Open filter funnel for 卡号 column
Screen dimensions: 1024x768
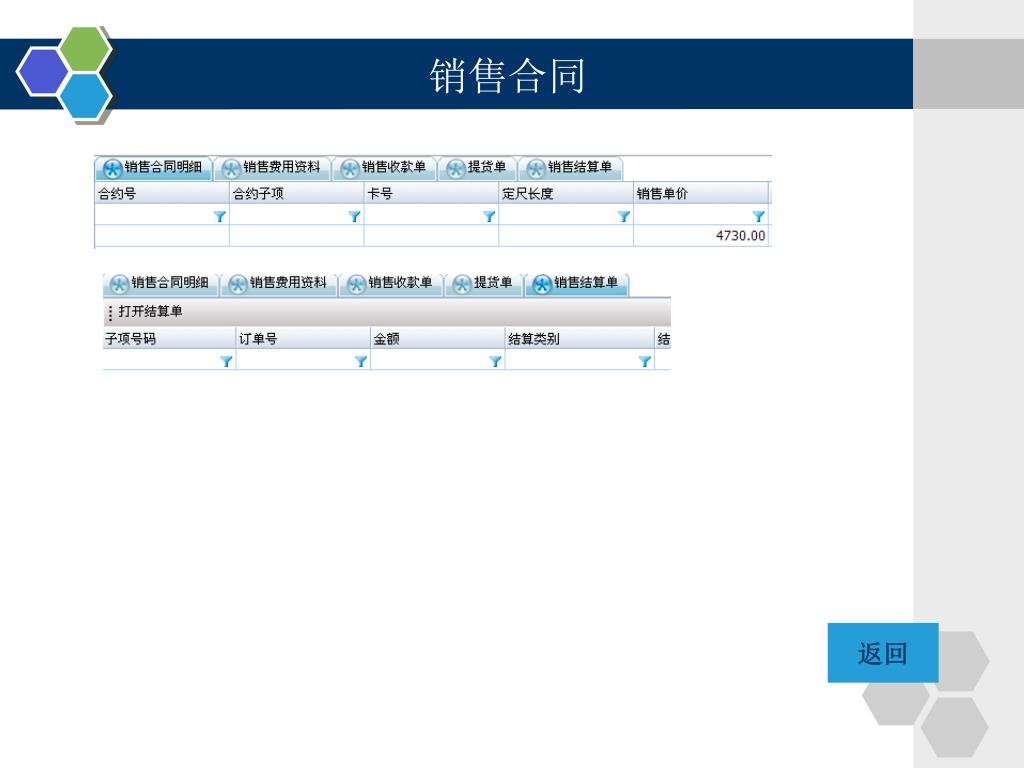click(x=489, y=216)
